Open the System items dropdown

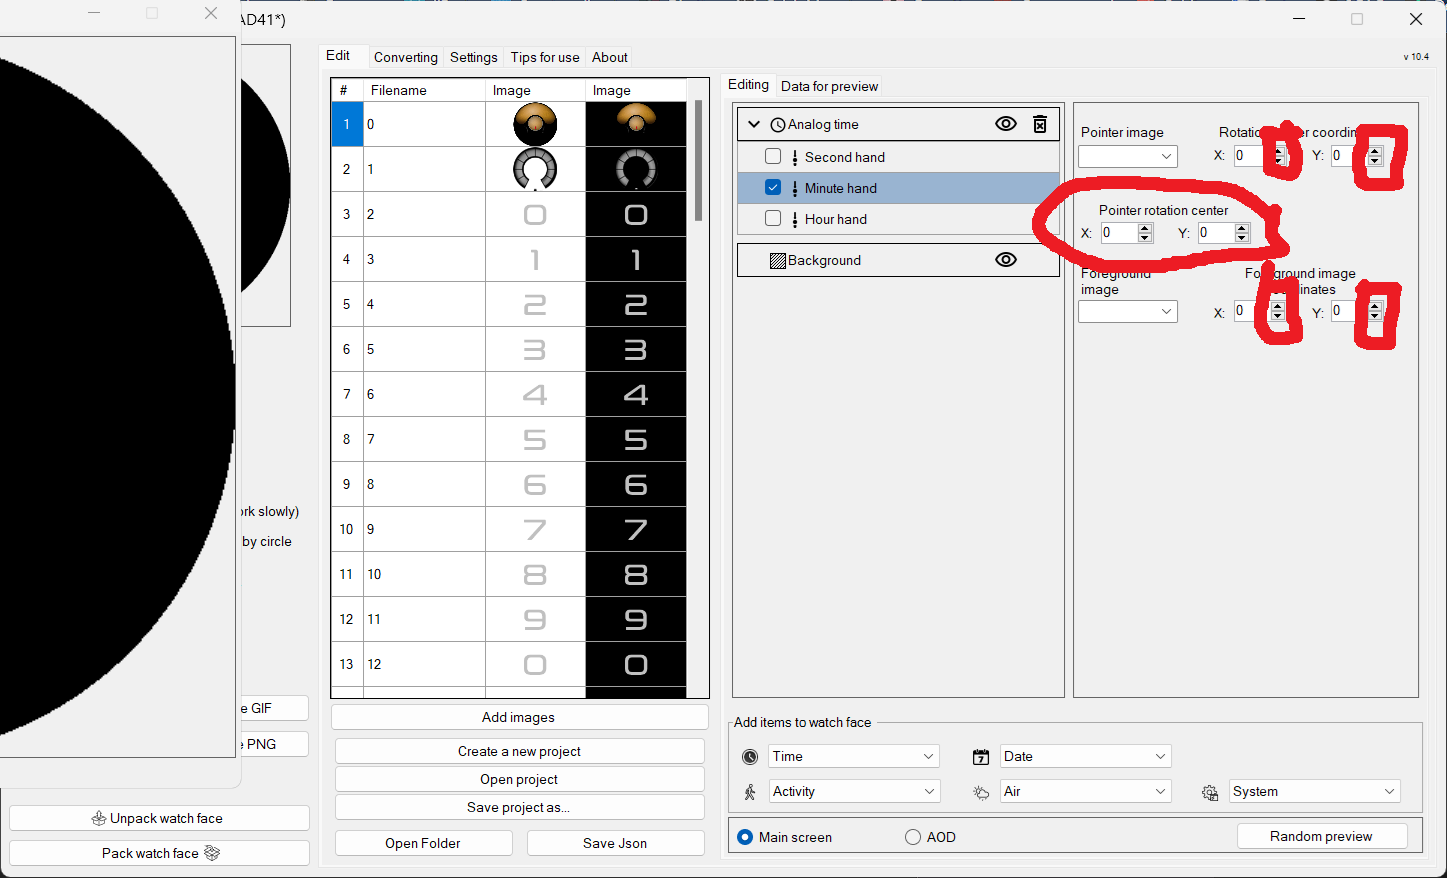click(x=1315, y=792)
